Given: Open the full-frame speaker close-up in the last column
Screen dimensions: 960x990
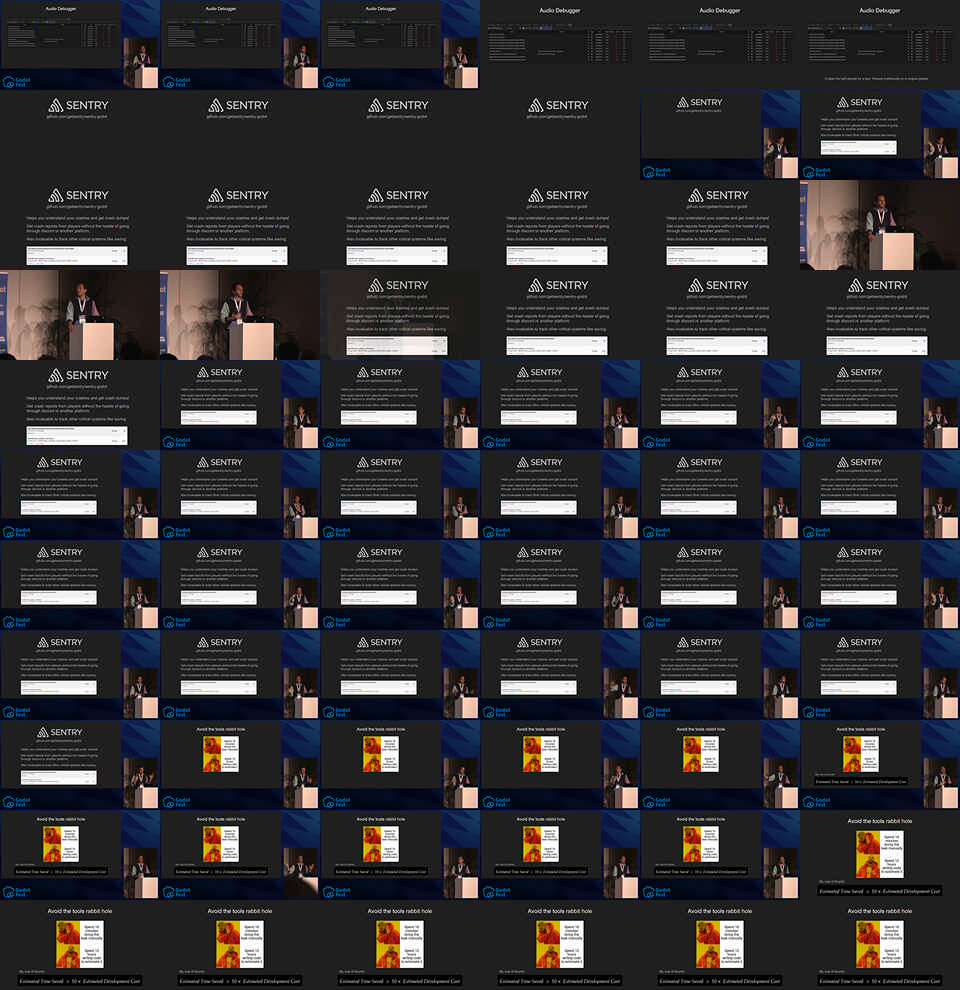Looking at the screenshot, I should click(880, 225).
